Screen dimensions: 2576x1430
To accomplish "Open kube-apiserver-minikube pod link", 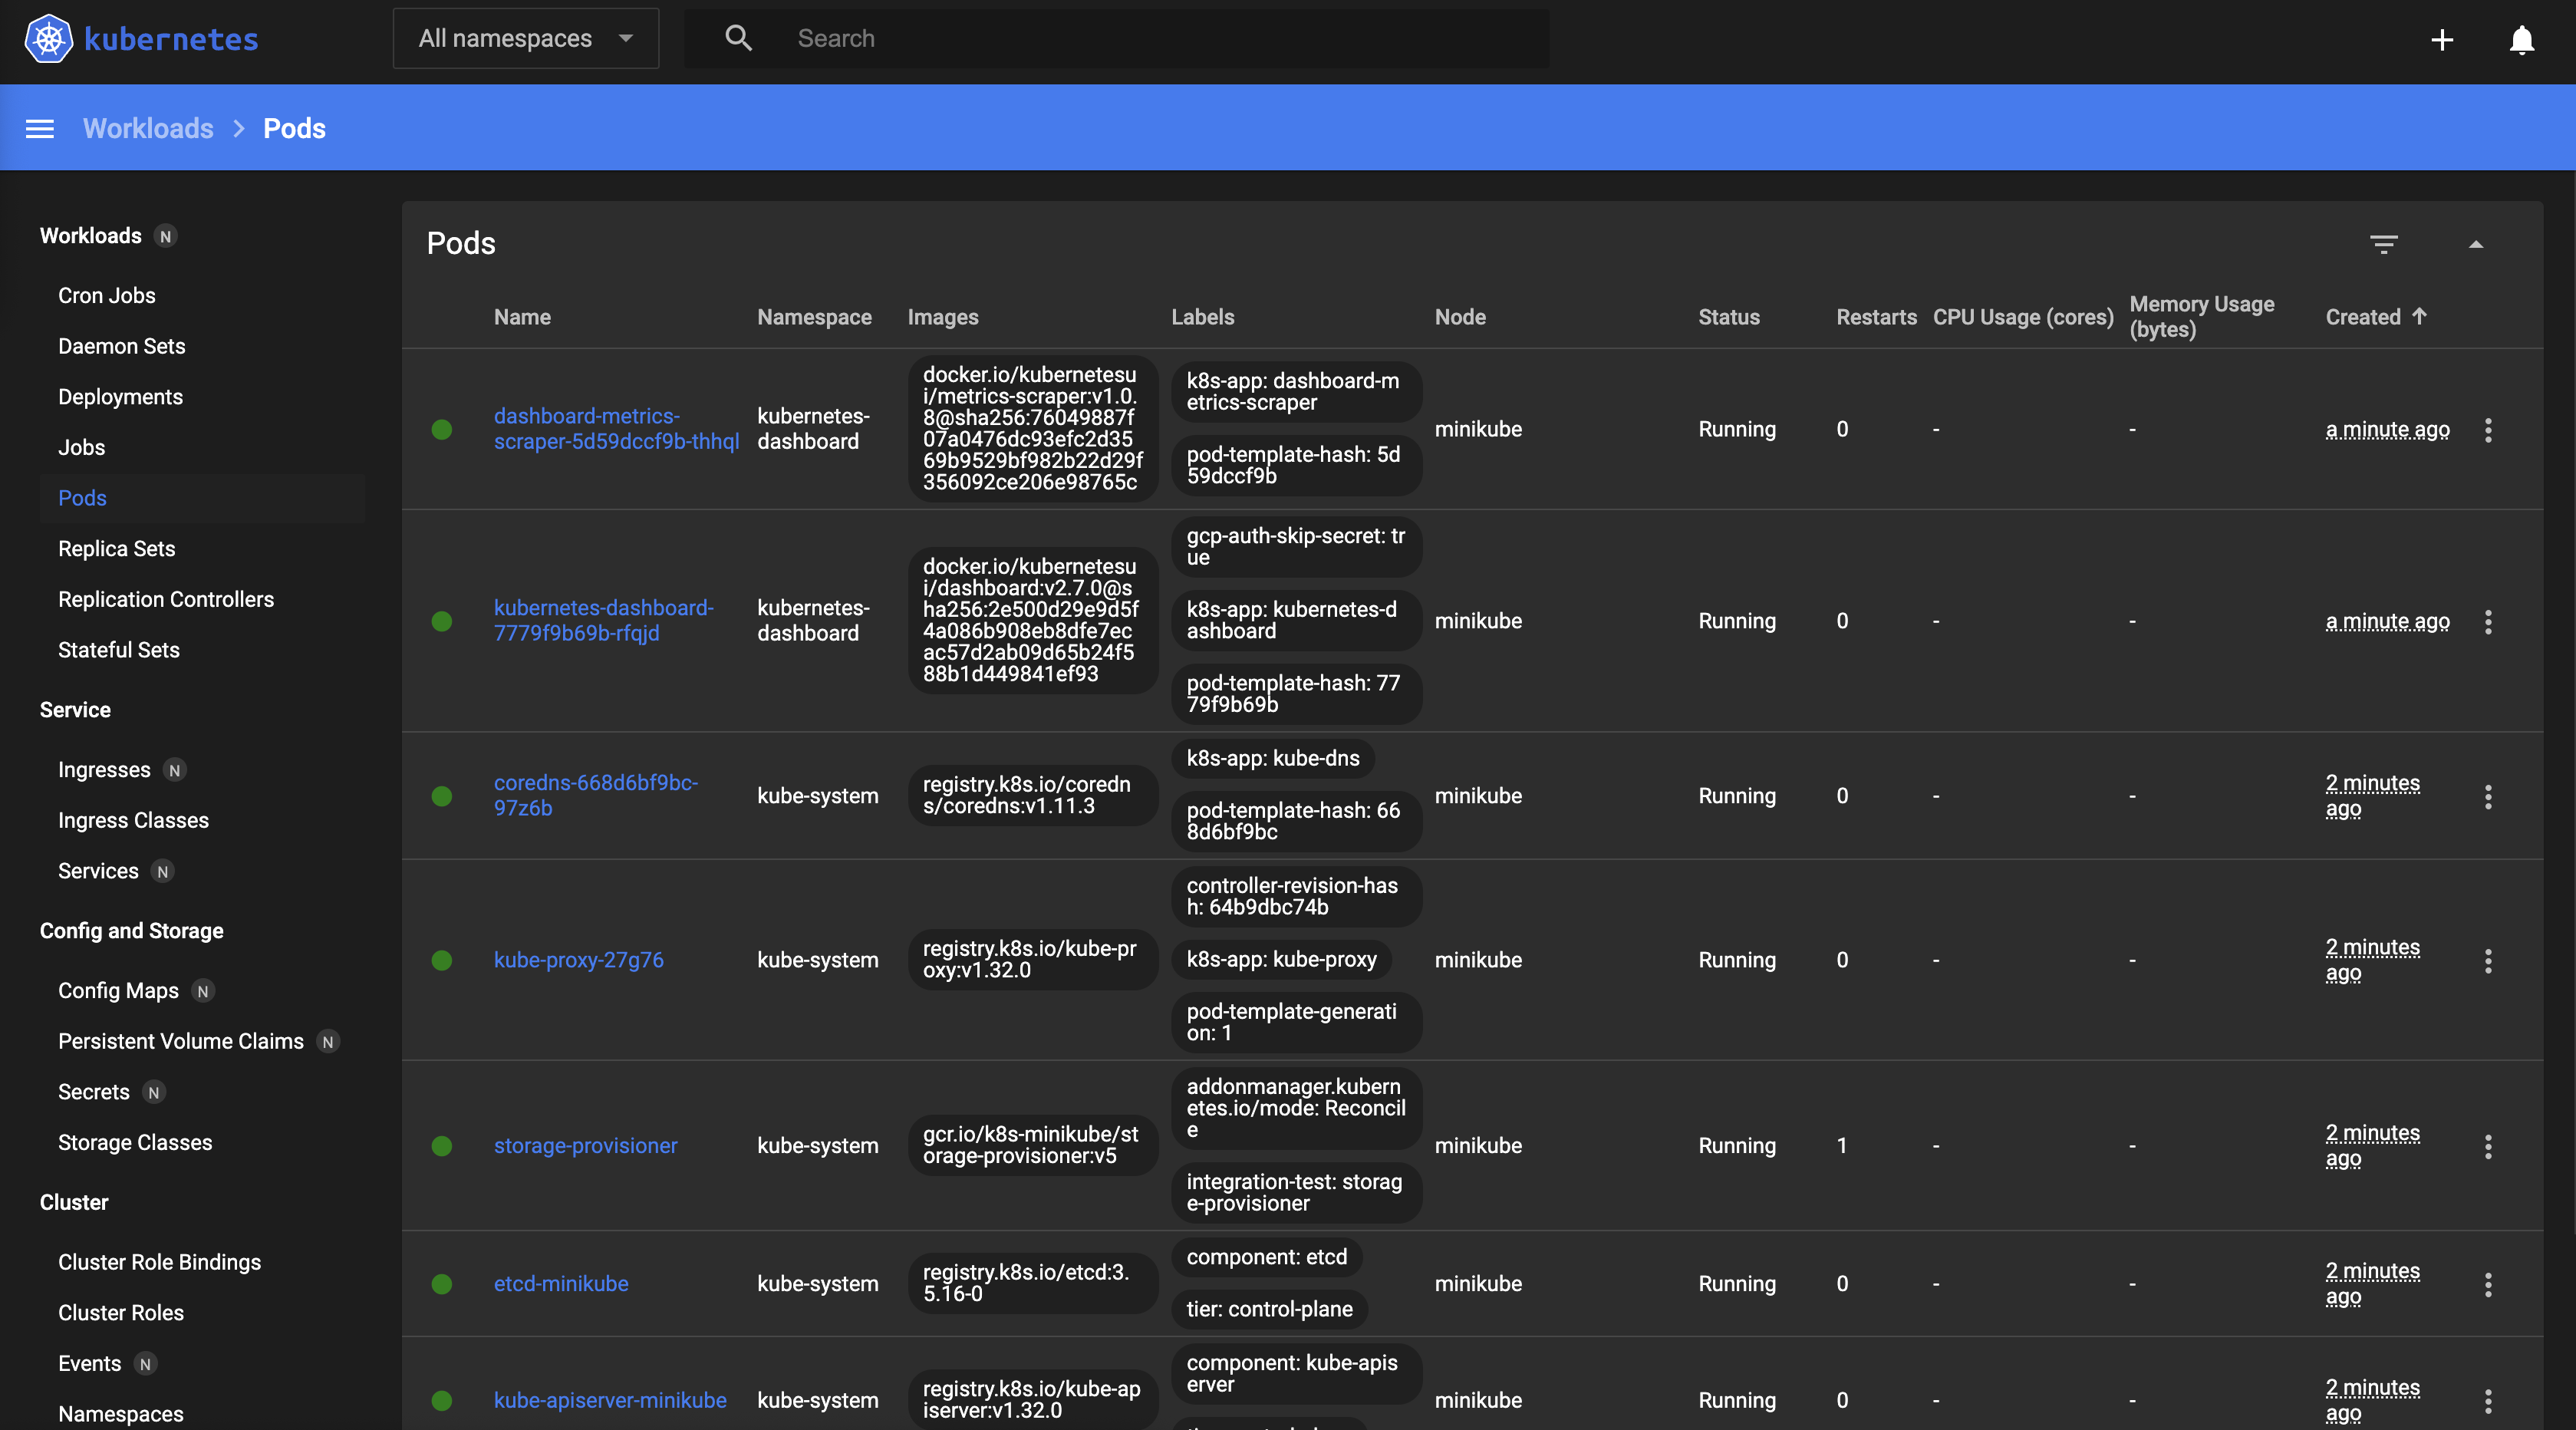I will coord(610,1400).
